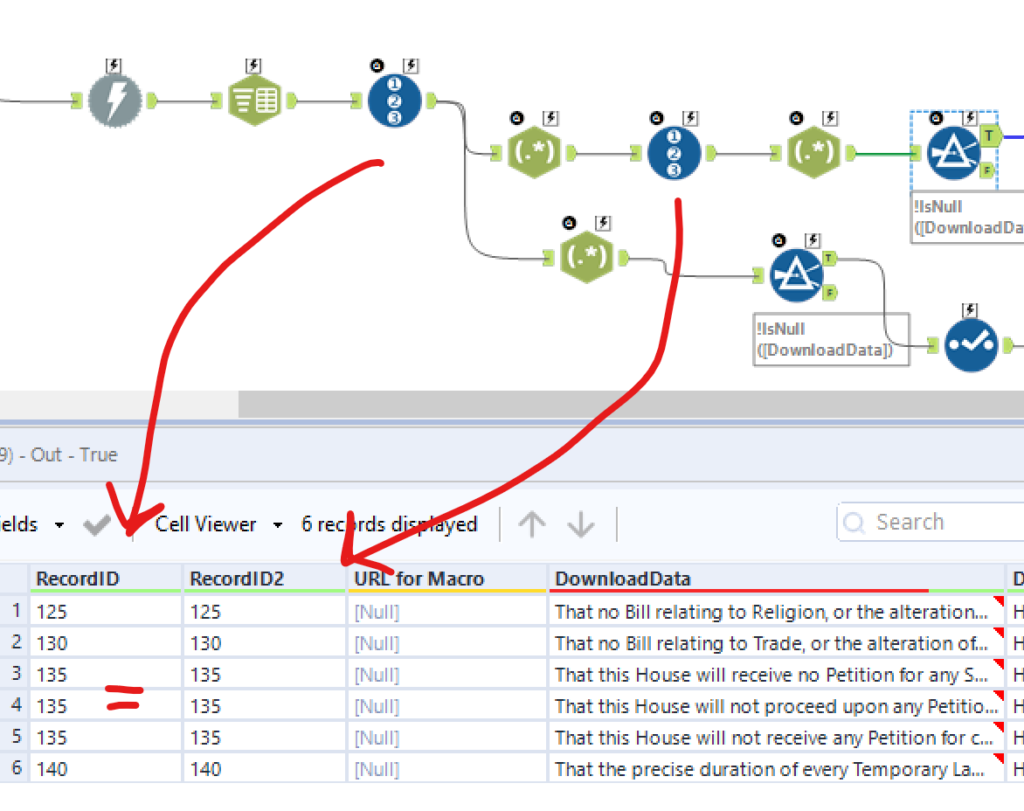Image resolution: width=1024 pixels, height=811 pixels.
Task: Click the selected Filter tool at top right
Action: click(x=953, y=153)
